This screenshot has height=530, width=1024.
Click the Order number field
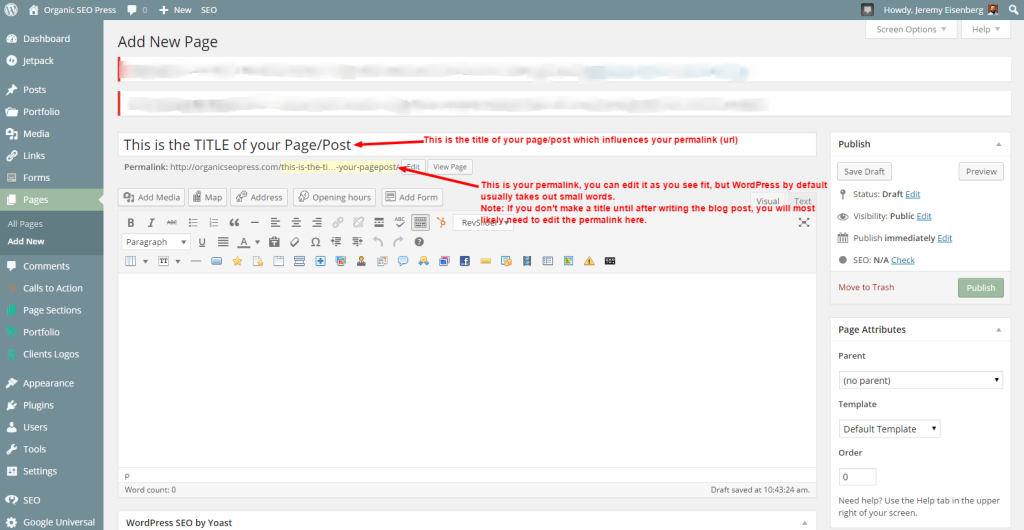click(x=857, y=476)
